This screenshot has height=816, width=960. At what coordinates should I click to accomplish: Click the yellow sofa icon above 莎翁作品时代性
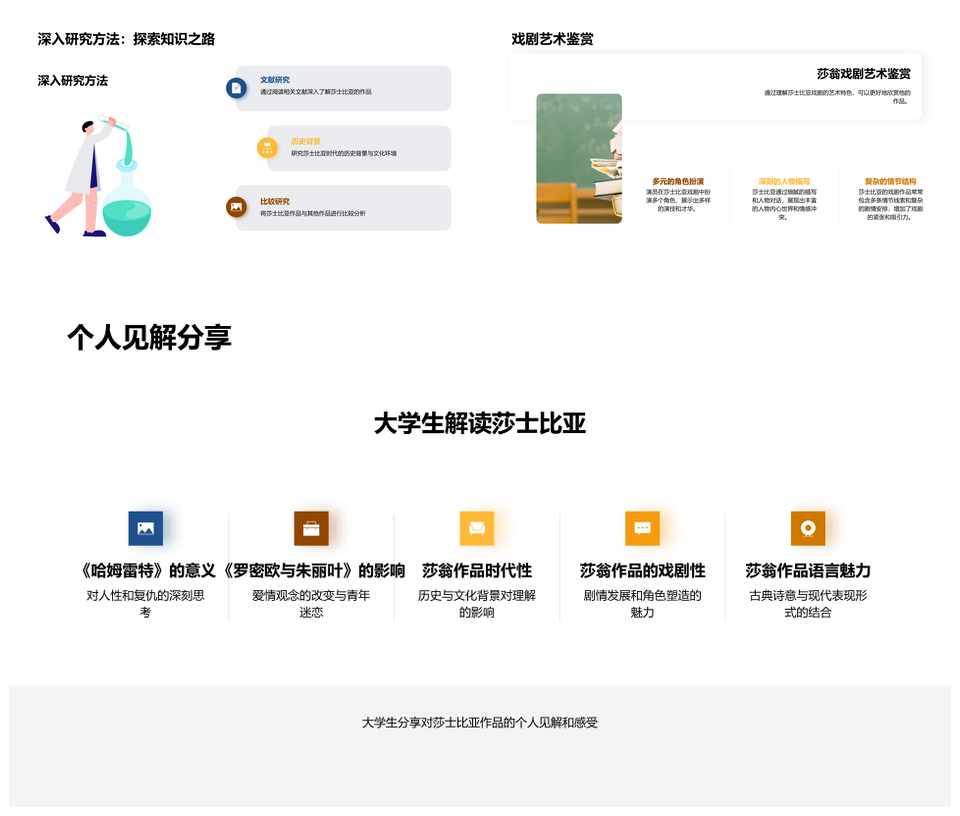tap(476, 528)
